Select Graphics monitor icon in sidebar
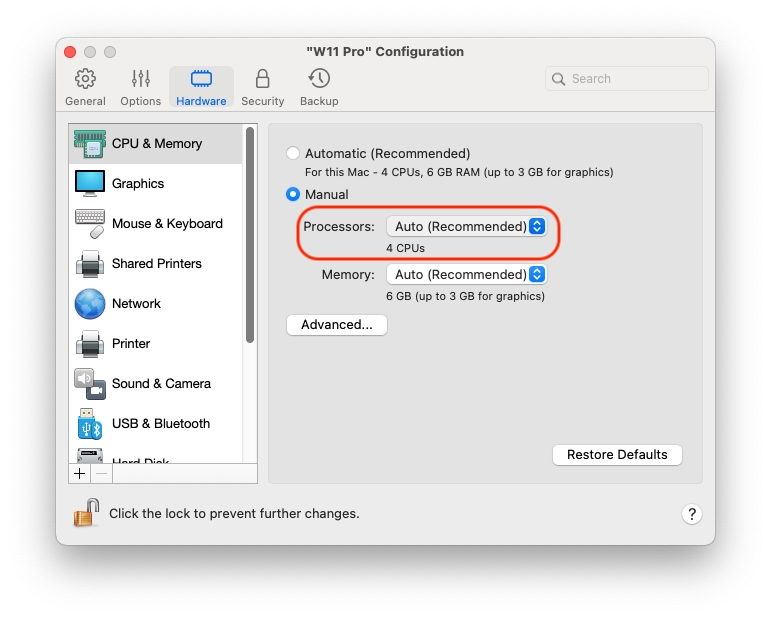The width and height of the screenshot is (771, 619). click(x=89, y=184)
